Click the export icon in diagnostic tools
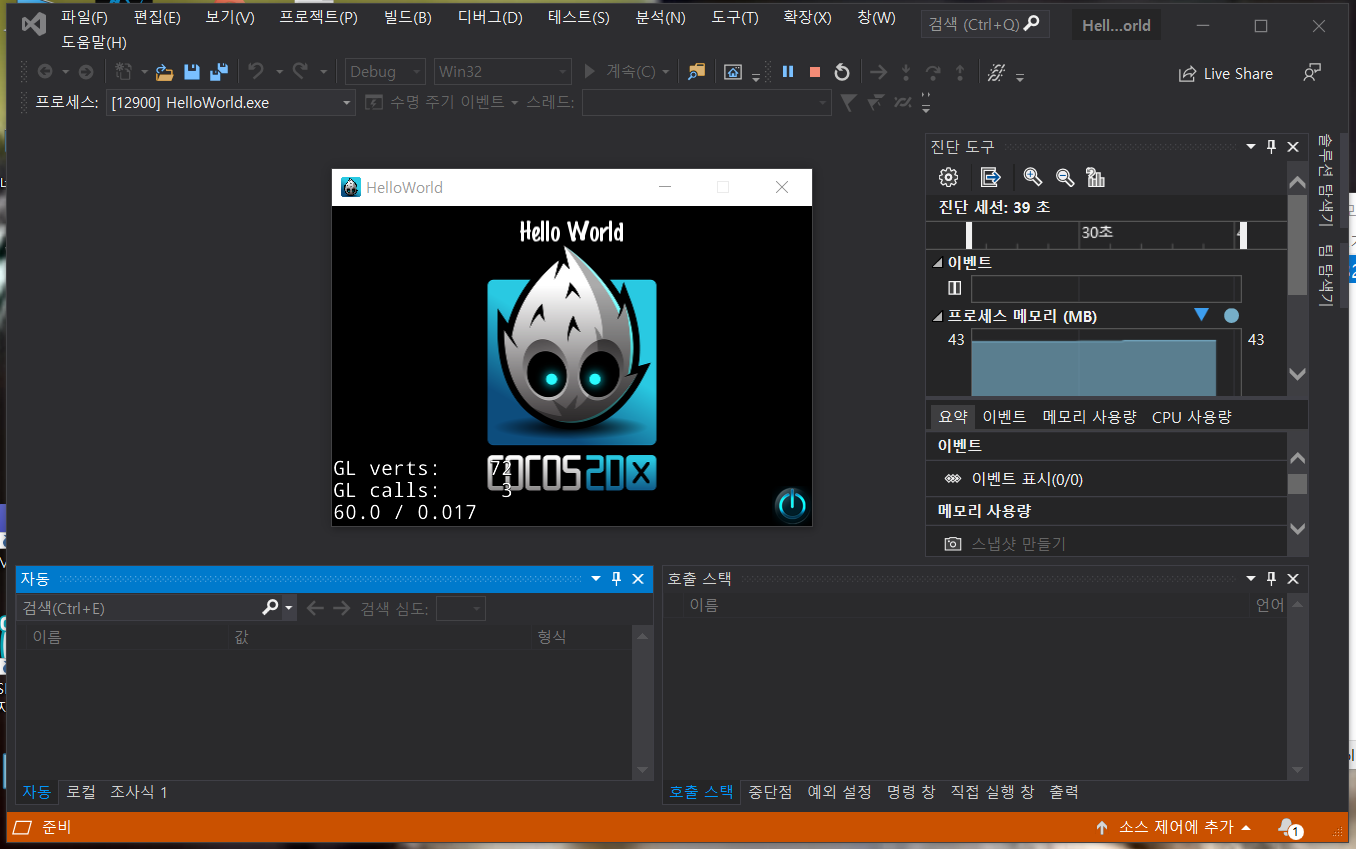The image size is (1356, 849). coord(990,177)
